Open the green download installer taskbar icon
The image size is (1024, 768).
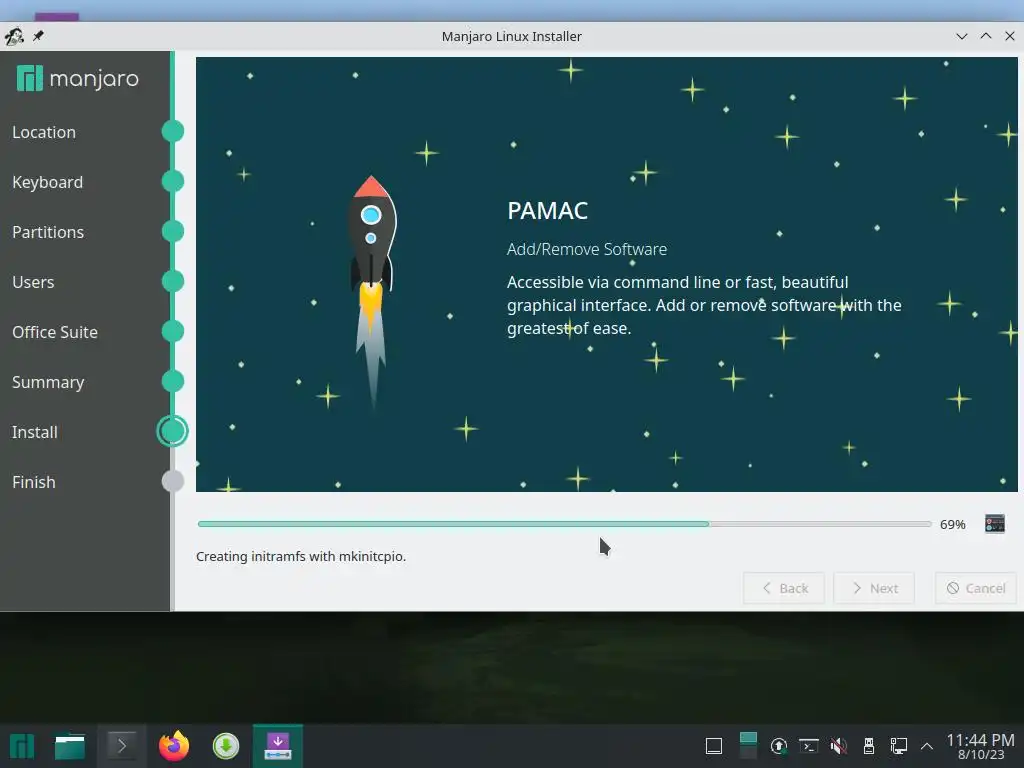(x=226, y=746)
